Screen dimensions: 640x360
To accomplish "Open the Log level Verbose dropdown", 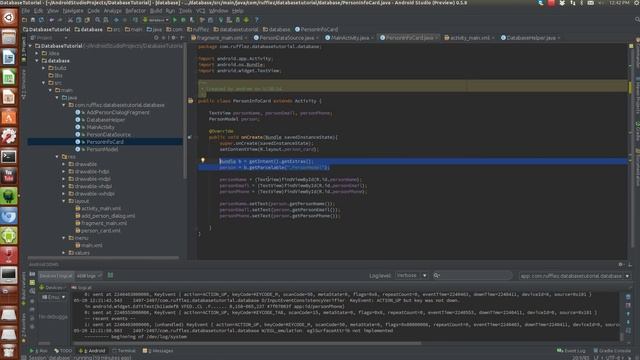I will [411, 276].
